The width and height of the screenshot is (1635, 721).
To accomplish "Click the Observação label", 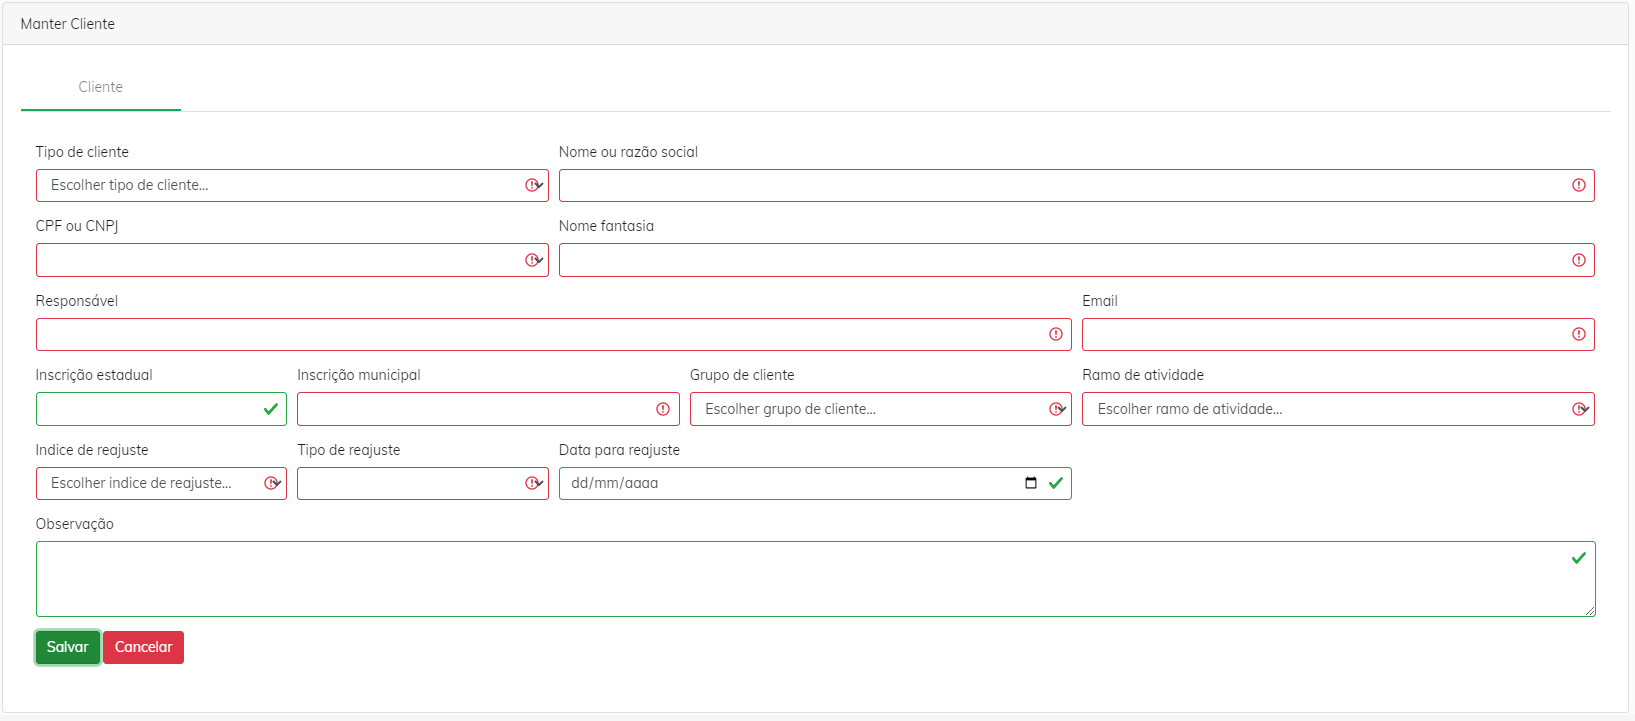I will pos(75,524).
